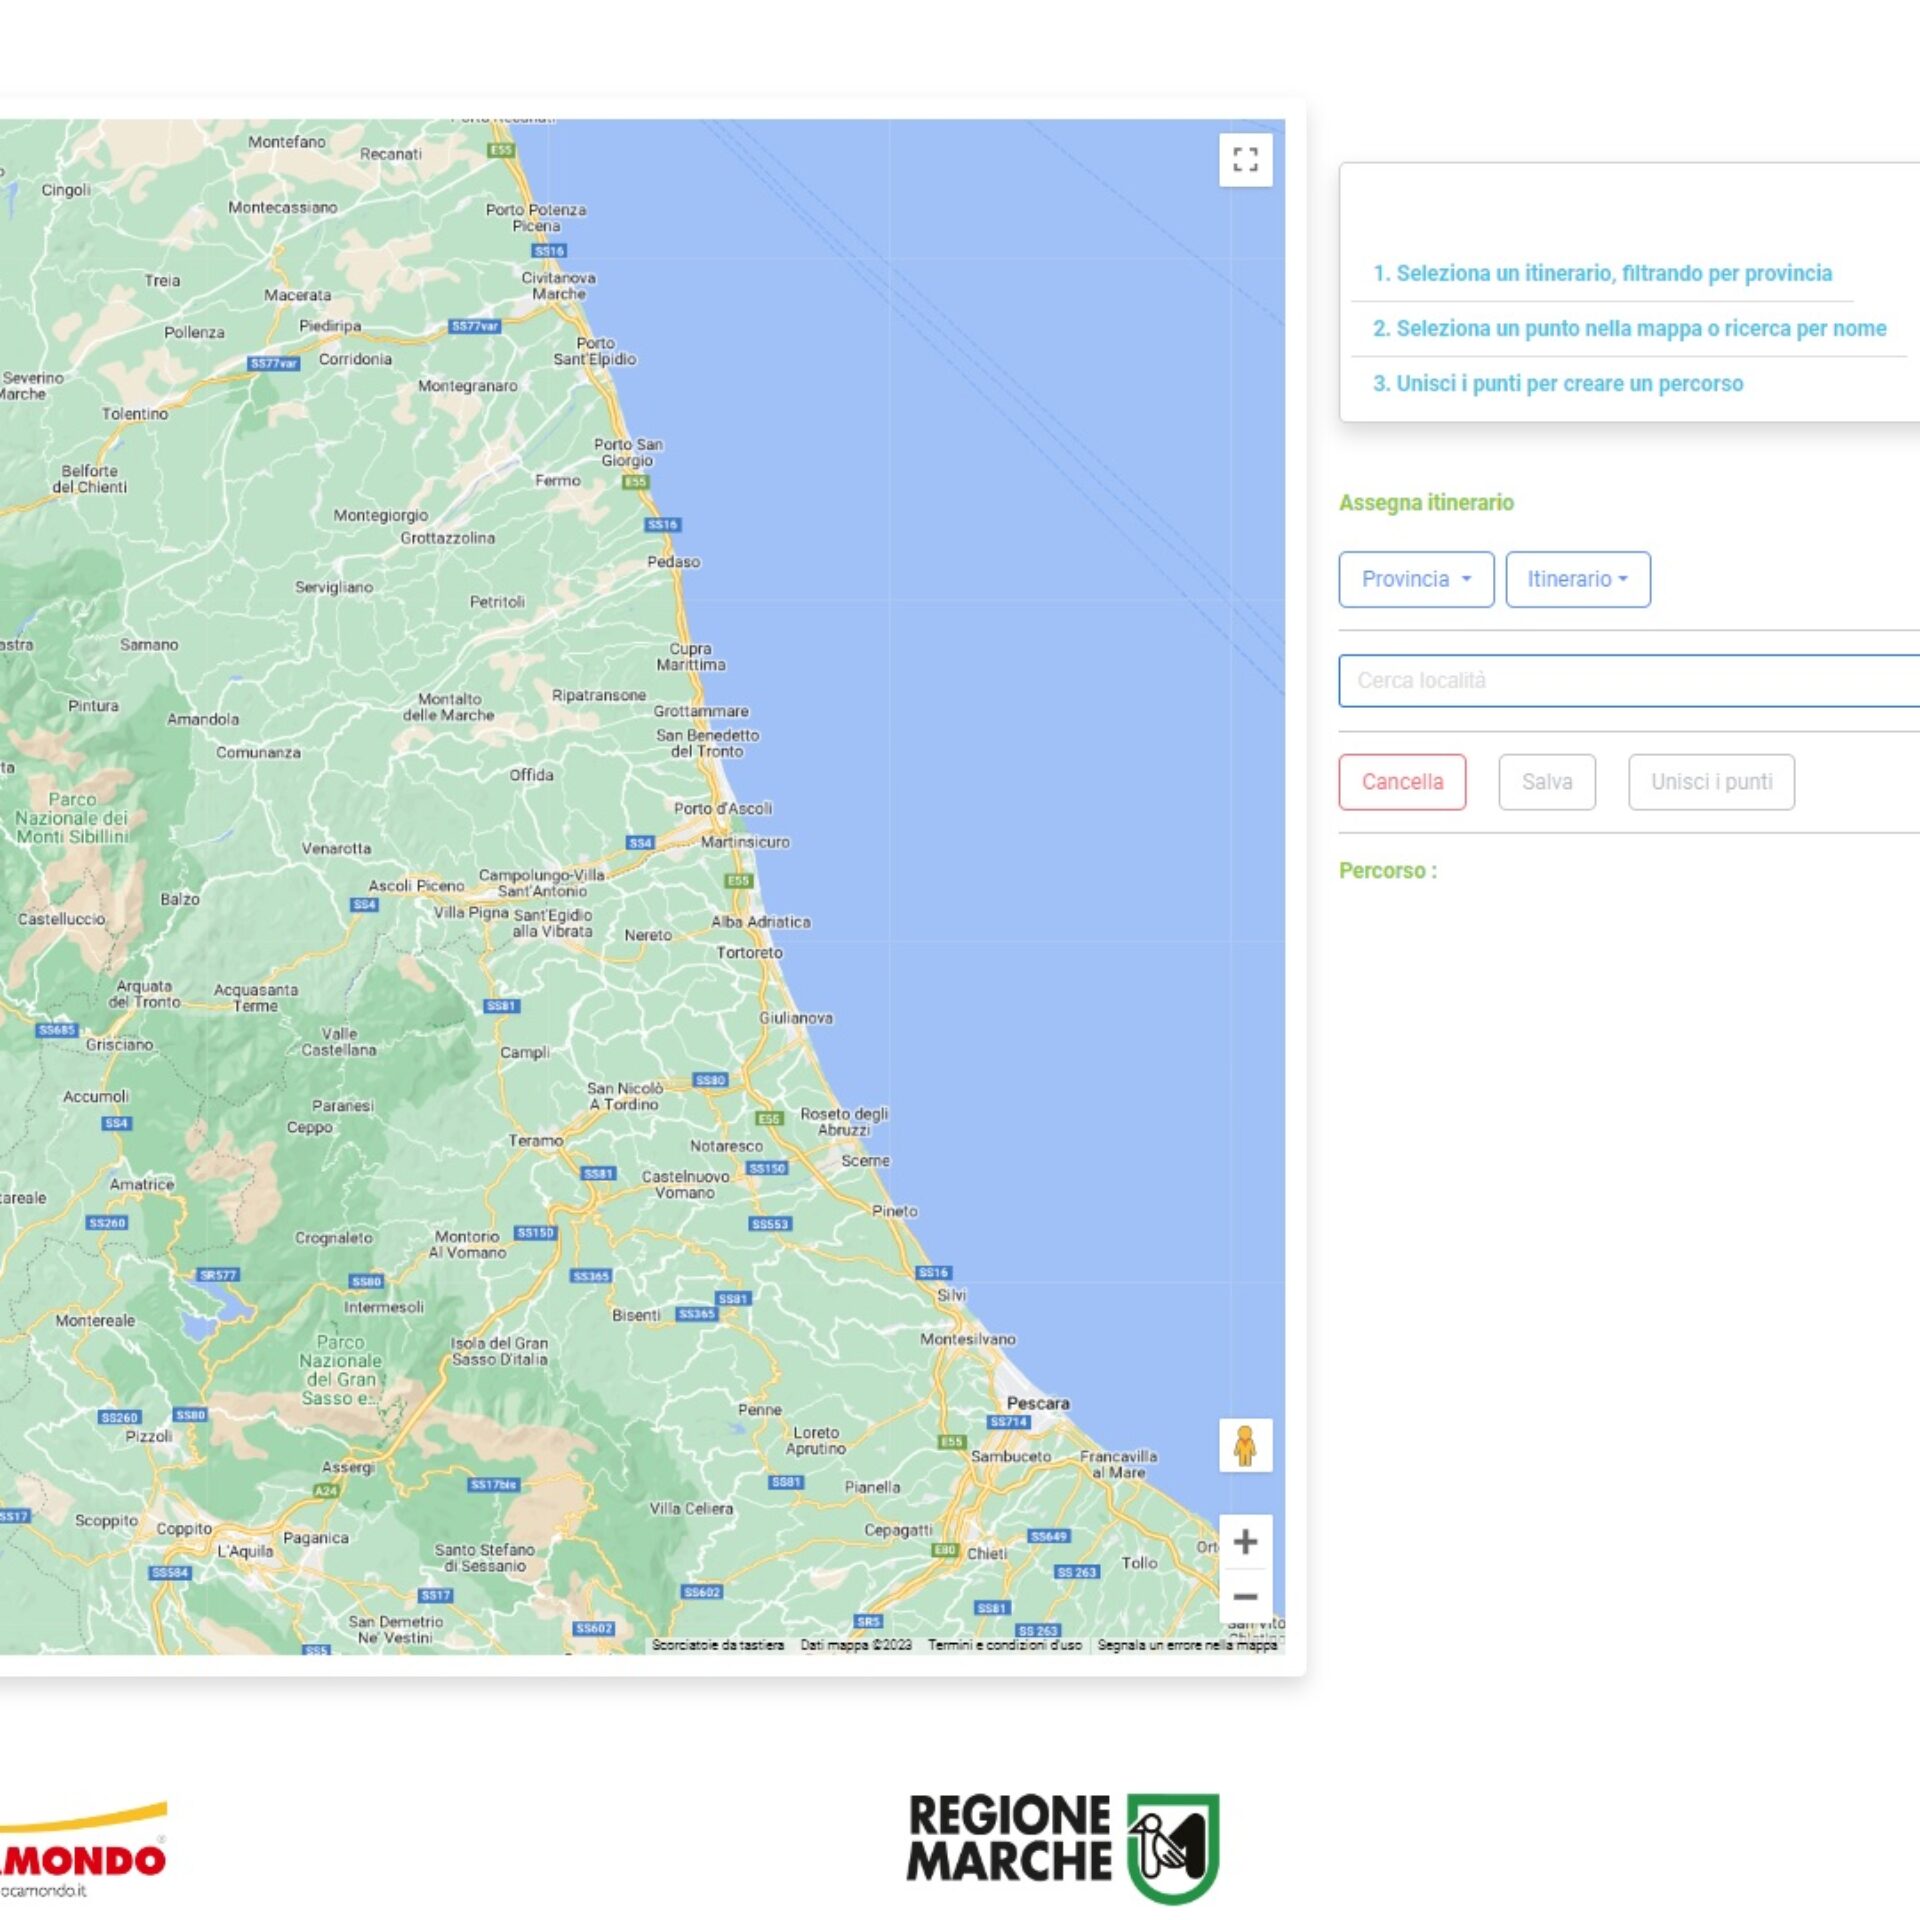1920x1920 pixels.
Task: Focus the Cerca località search field
Action: (x=1630, y=681)
